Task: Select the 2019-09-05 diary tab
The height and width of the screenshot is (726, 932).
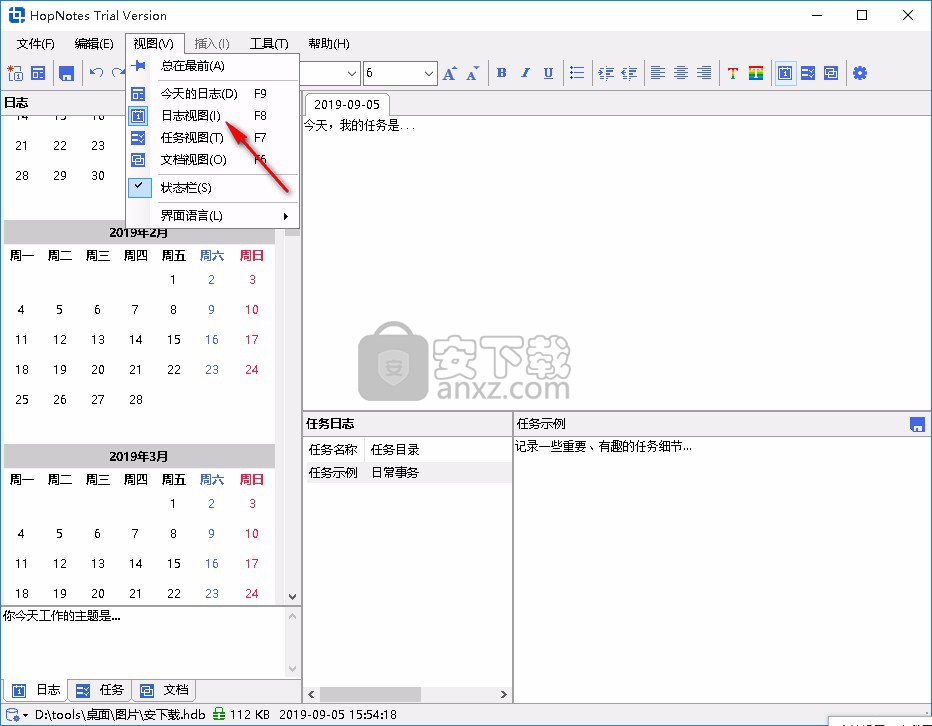Action: pos(347,105)
